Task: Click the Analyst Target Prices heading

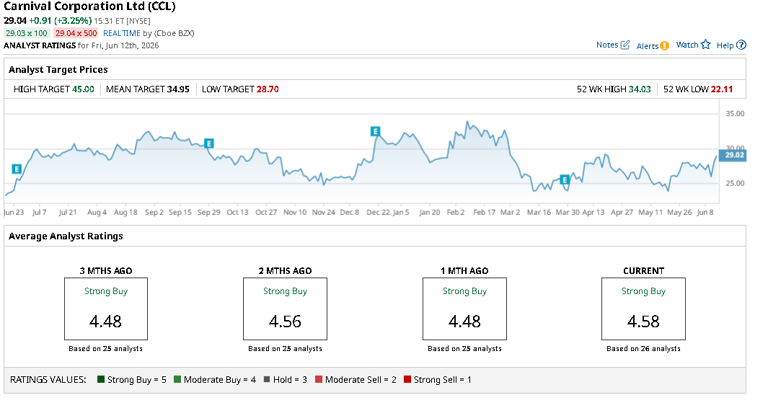Action: [58, 70]
